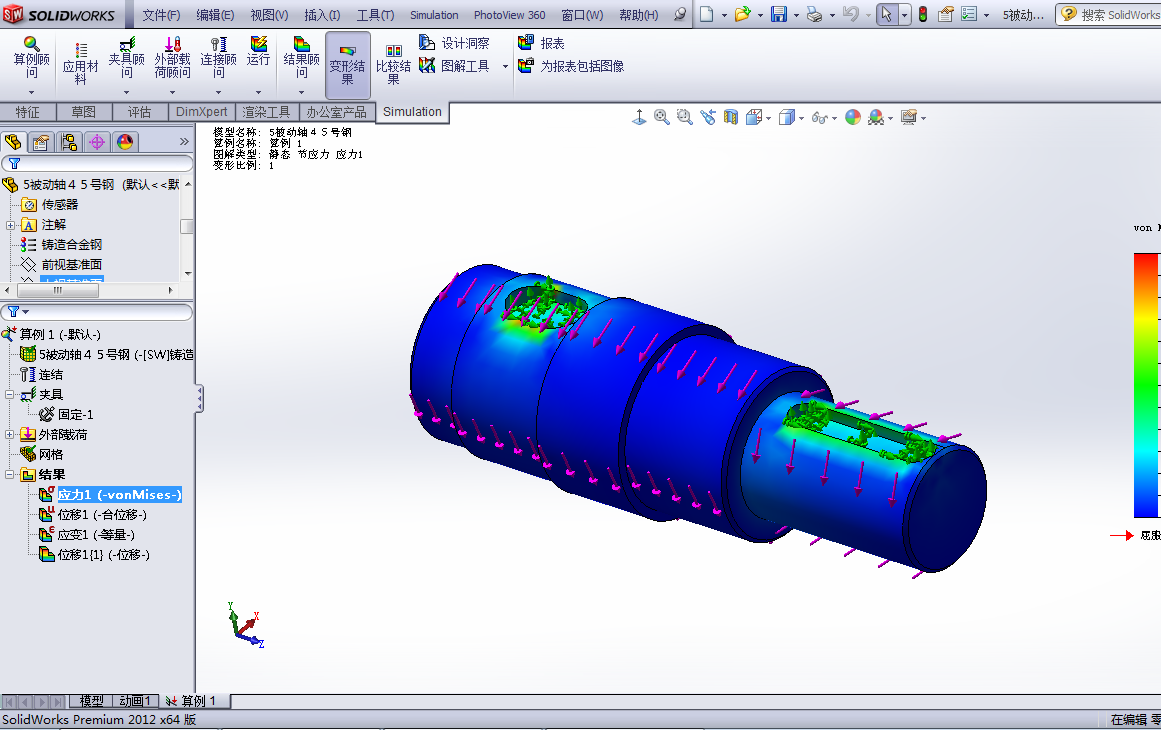Screen dimensions: 1161x730
Task: Open the PhotoView 360 menu
Action: pyautogui.click(x=509, y=15)
